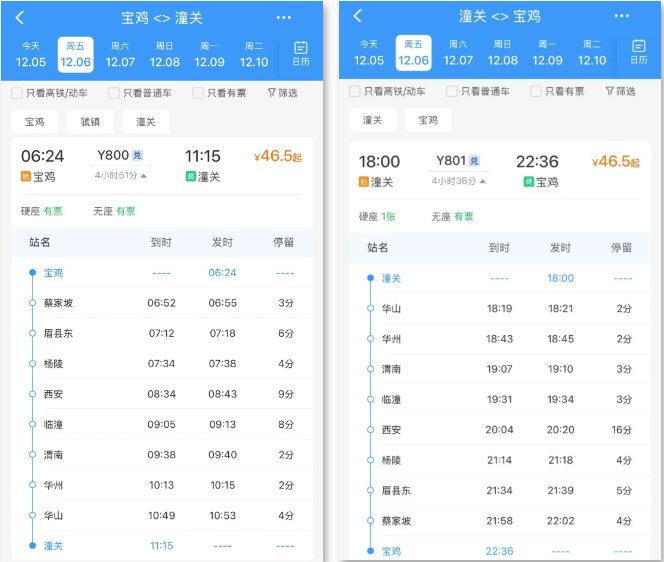664x562 pixels.
Task: Open 筛选 filter on 宝鸡 <> 潼关 page
Action: [283, 93]
